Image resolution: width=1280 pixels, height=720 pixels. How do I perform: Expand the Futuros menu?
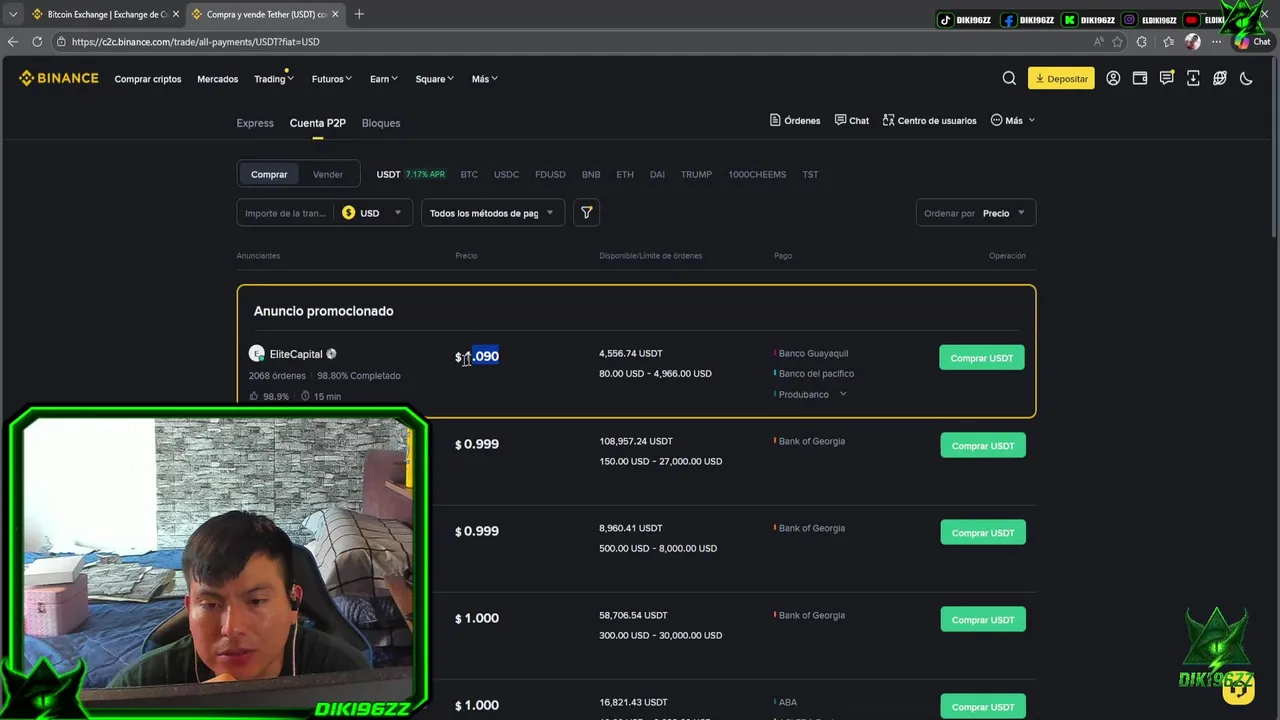coord(331,79)
